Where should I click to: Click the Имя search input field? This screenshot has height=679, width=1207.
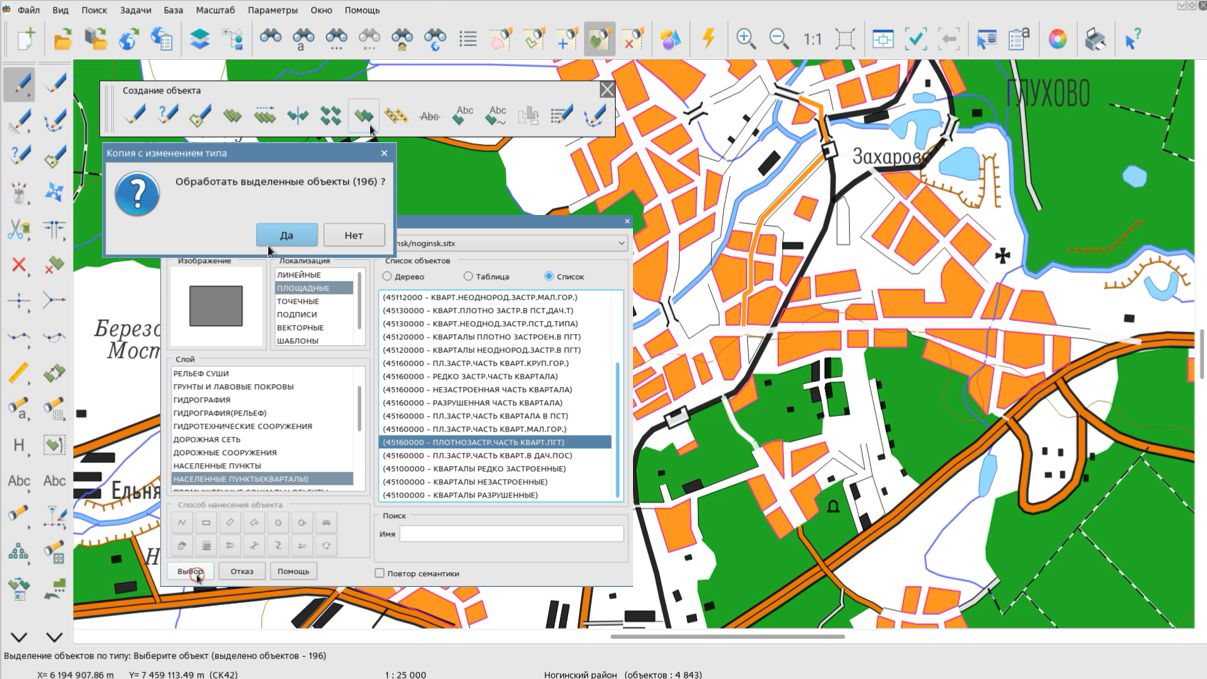click(511, 534)
